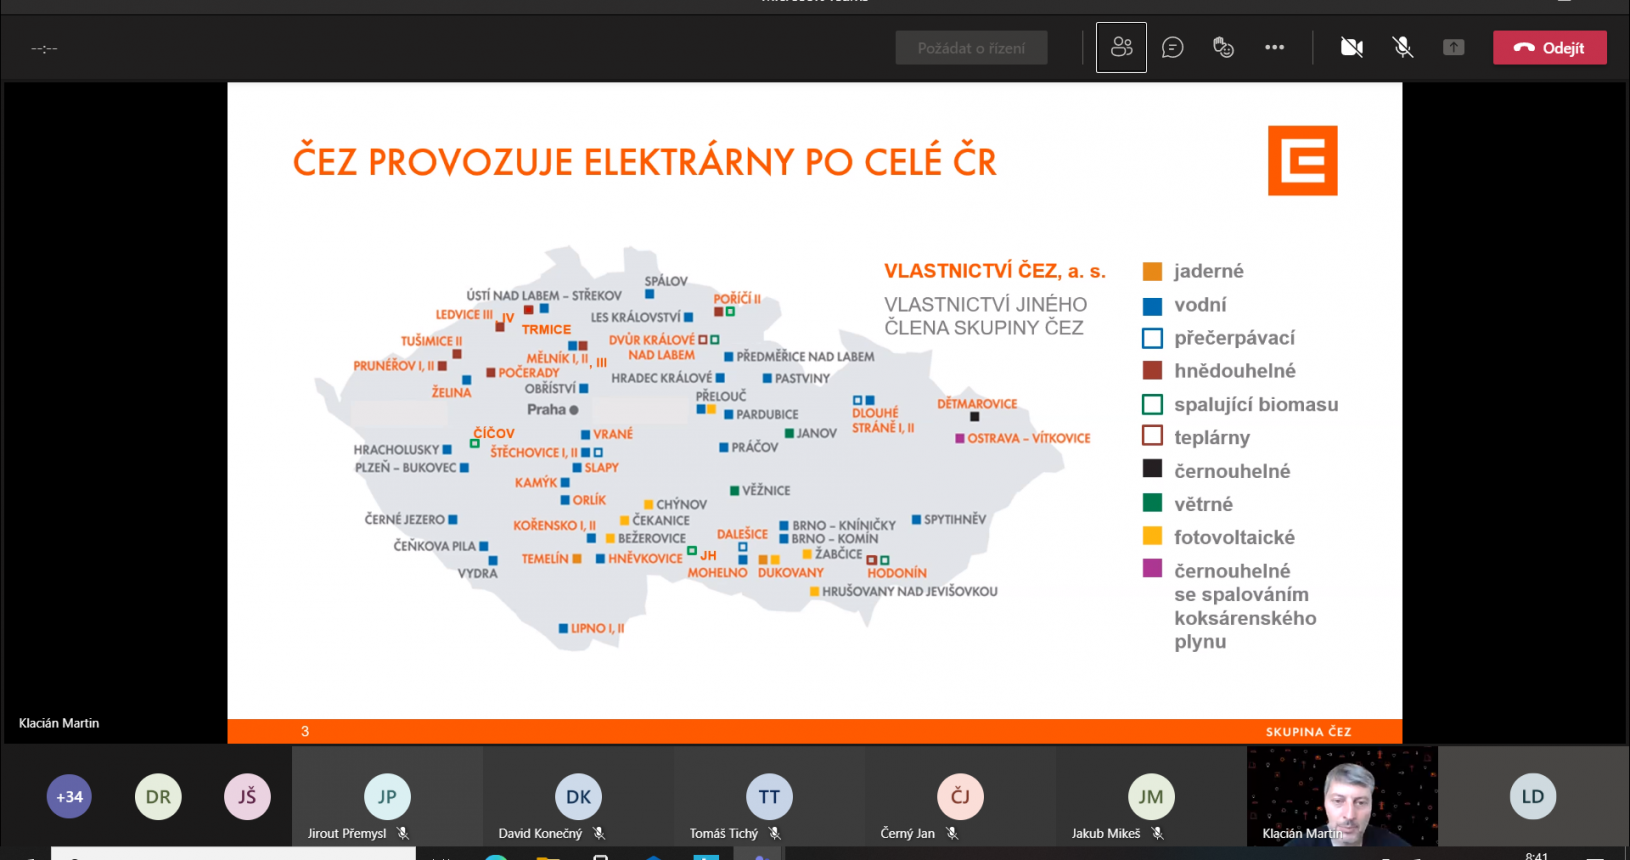
Task: Open more actions ellipsis menu
Action: 1274,47
